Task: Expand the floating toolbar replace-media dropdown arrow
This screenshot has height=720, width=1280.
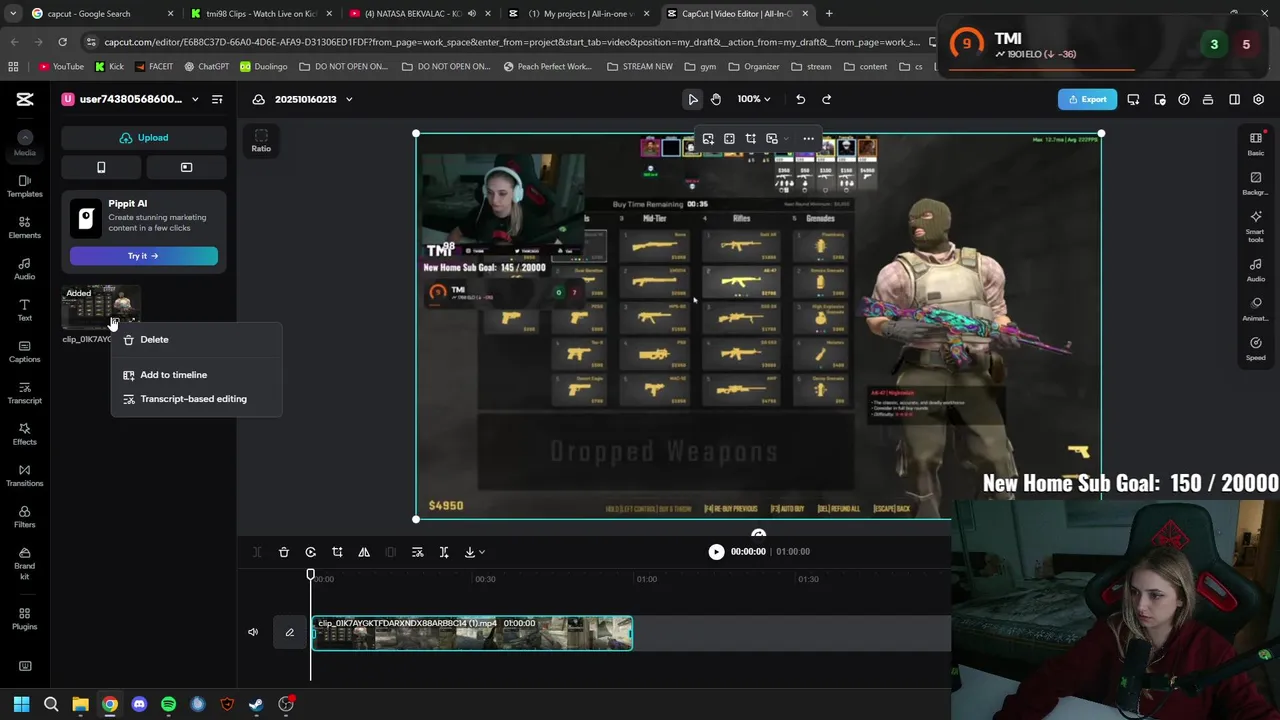Action: 786,139
